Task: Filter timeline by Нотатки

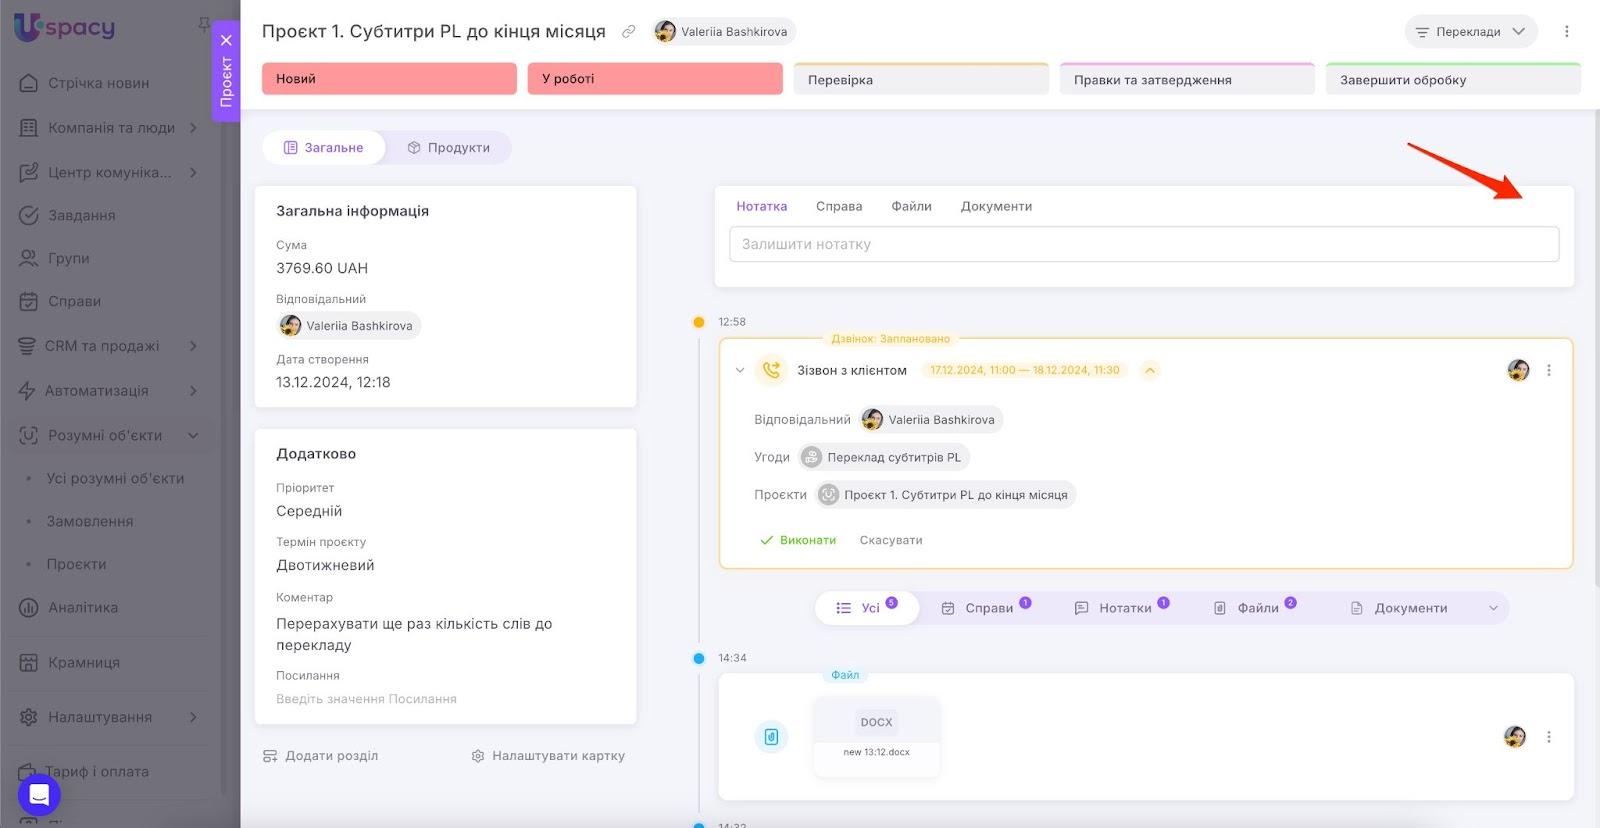Action: click(1122, 608)
